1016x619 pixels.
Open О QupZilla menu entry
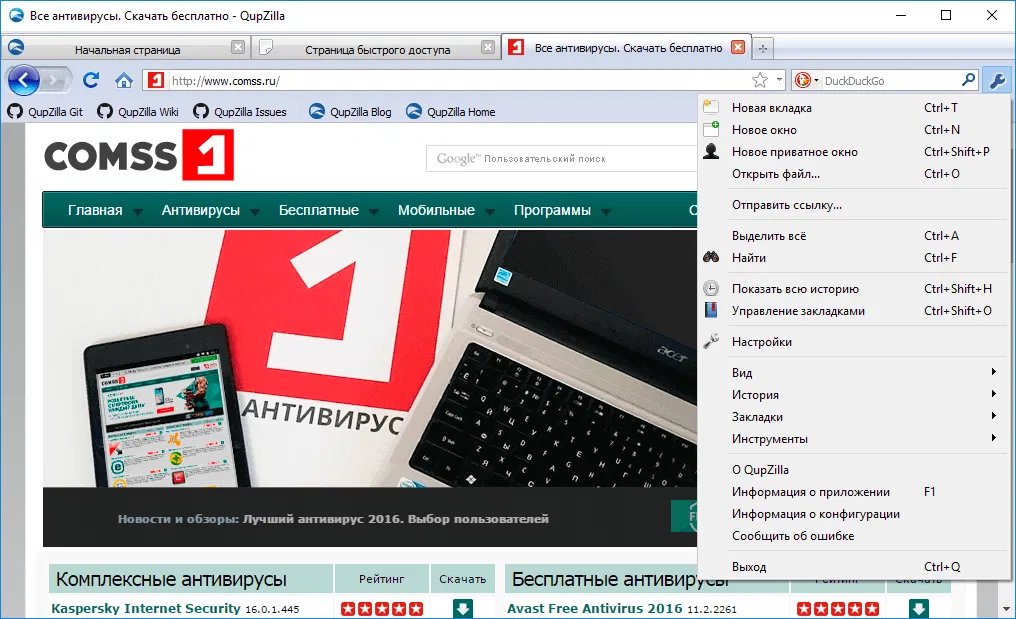[x=854, y=470]
